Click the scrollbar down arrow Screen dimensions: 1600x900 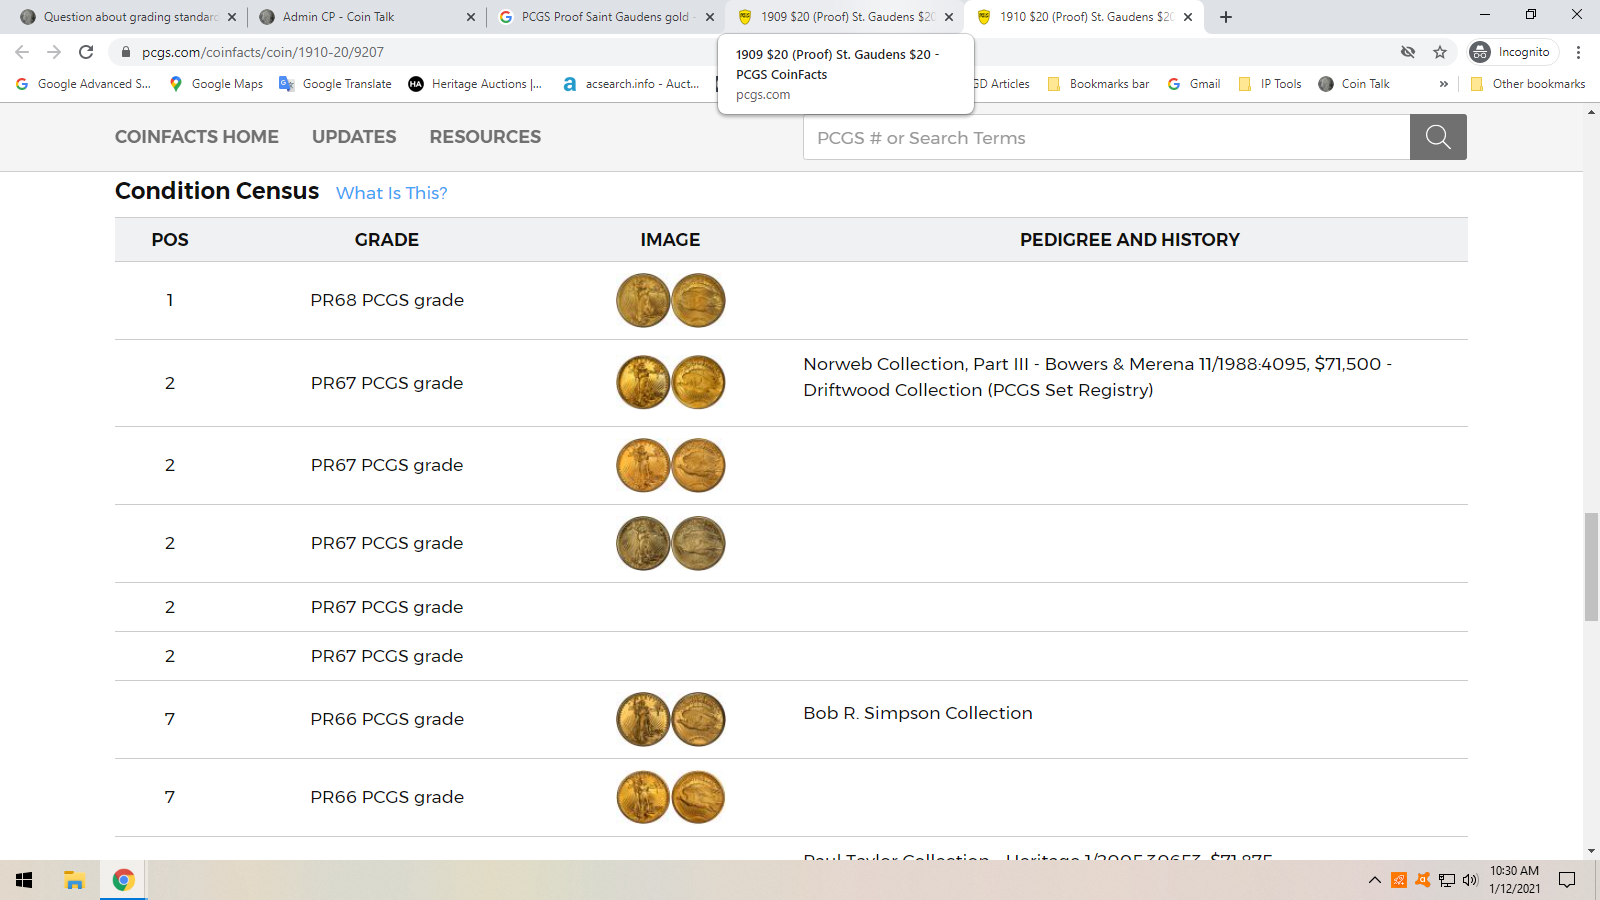point(1591,851)
